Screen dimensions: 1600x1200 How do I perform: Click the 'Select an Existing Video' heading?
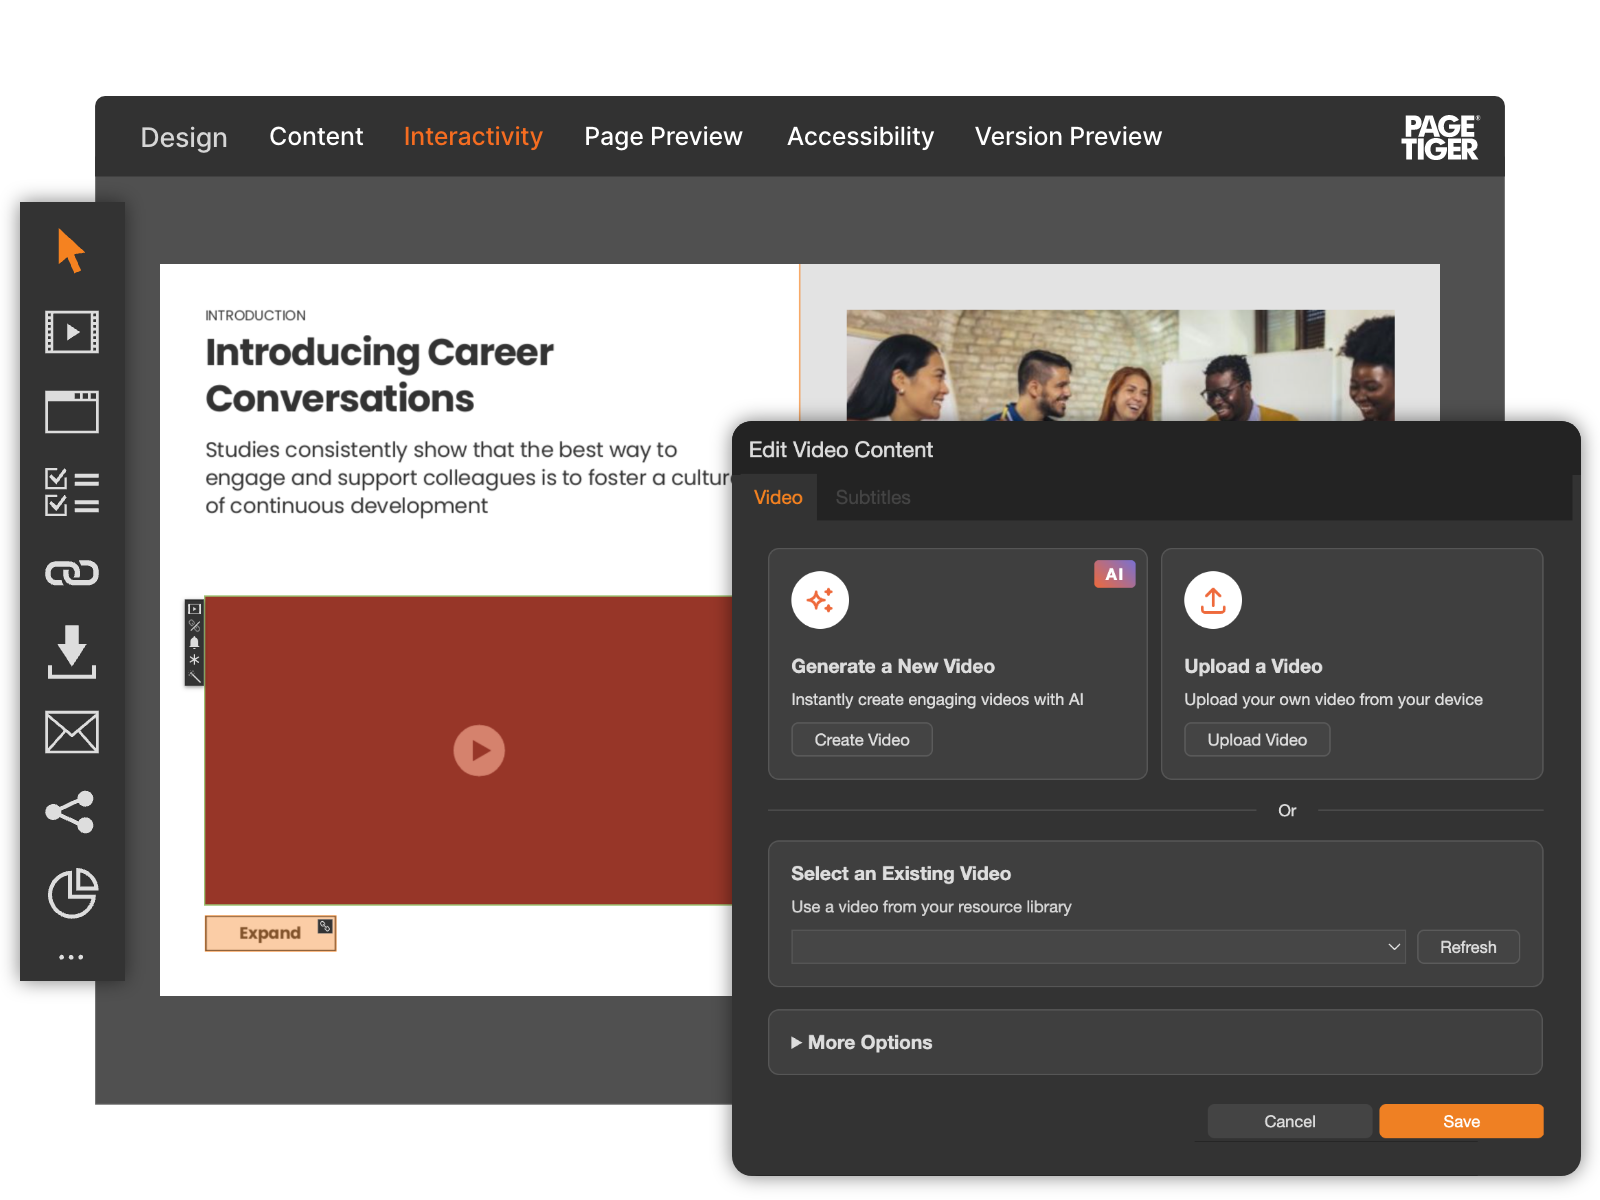(x=901, y=873)
